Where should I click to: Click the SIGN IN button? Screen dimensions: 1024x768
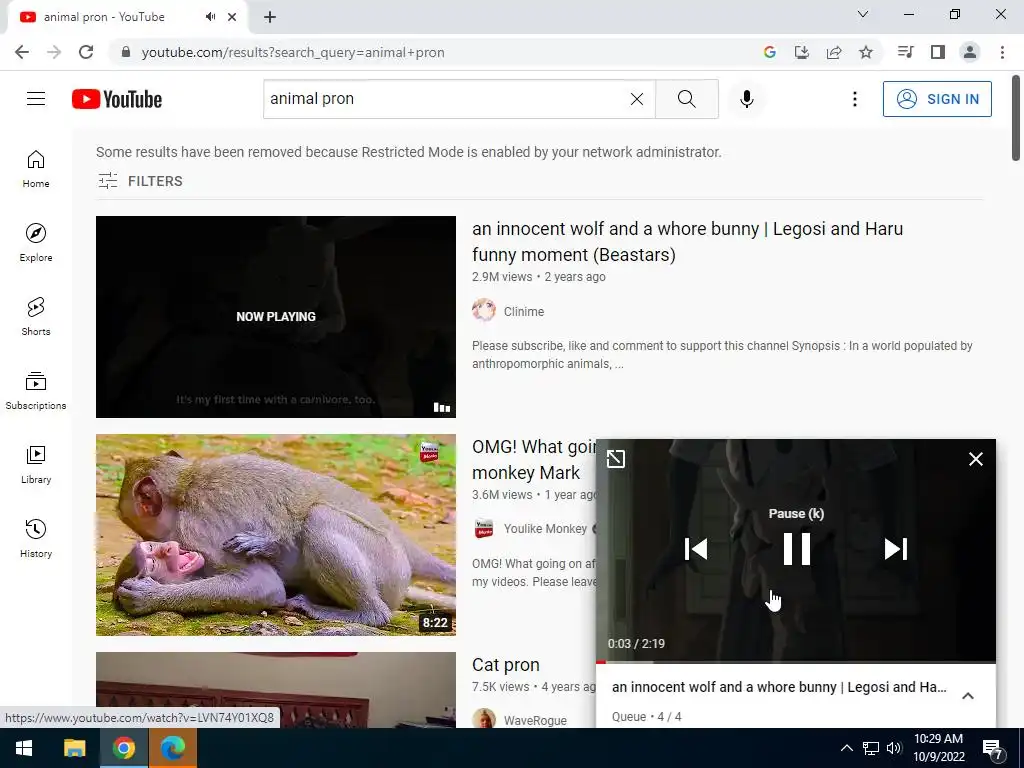[x=937, y=99]
